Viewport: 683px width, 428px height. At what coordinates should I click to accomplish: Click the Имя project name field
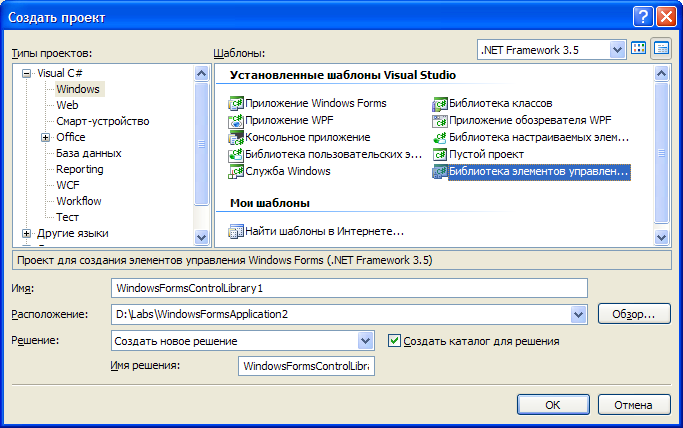click(349, 288)
